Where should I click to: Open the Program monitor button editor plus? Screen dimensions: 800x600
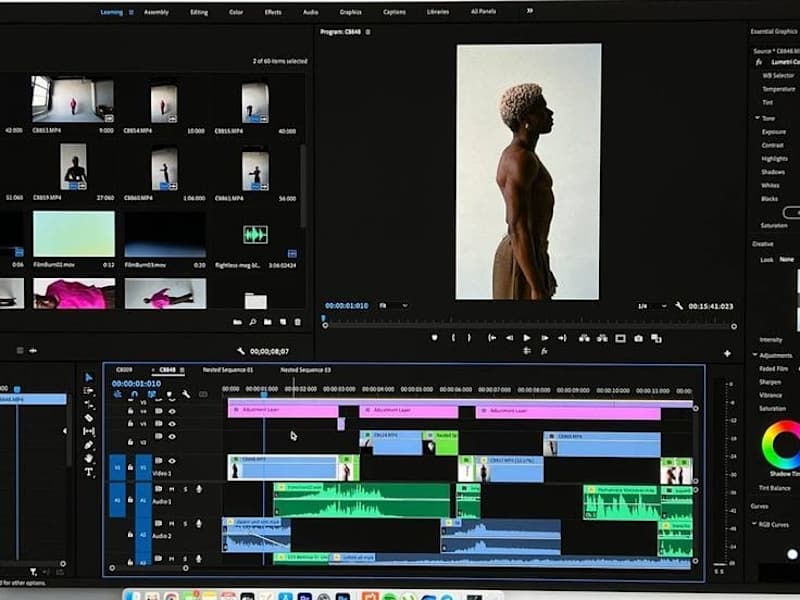click(x=727, y=353)
